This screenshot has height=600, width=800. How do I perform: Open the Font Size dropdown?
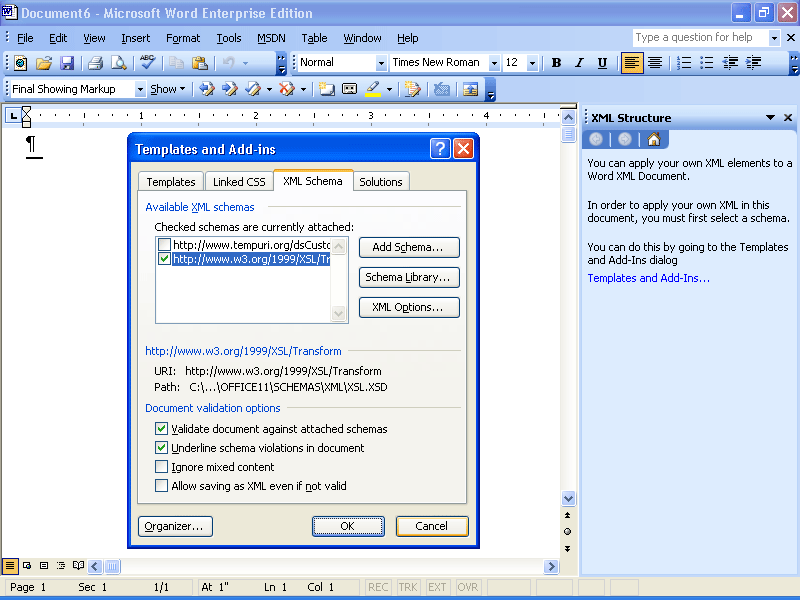pyautogui.click(x=531, y=62)
